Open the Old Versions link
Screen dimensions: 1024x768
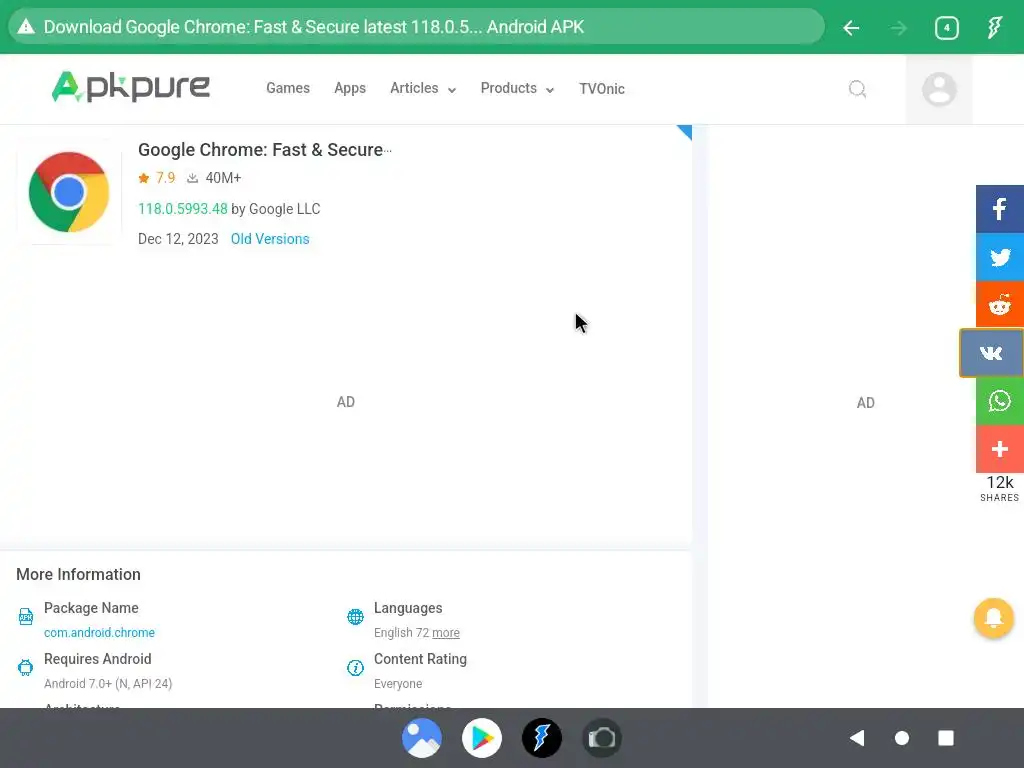click(x=270, y=239)
